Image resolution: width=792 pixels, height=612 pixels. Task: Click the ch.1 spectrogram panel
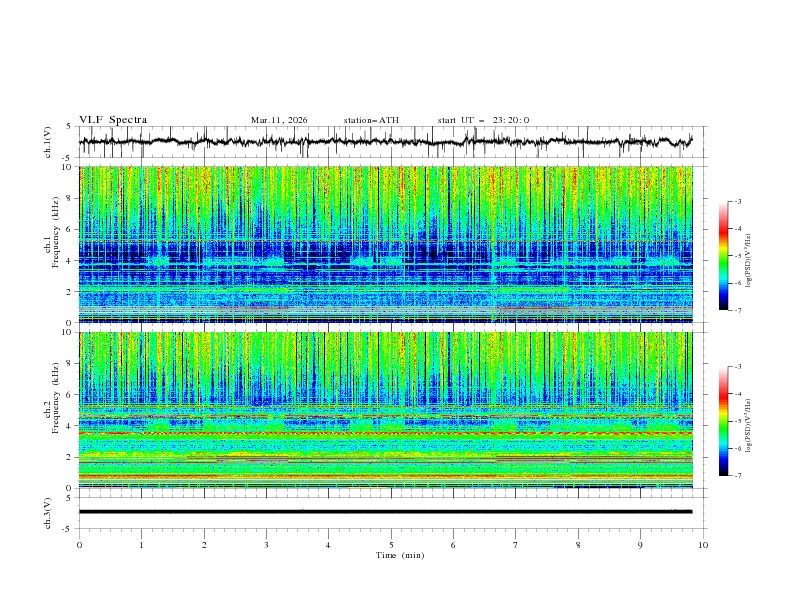coord(386,244)
